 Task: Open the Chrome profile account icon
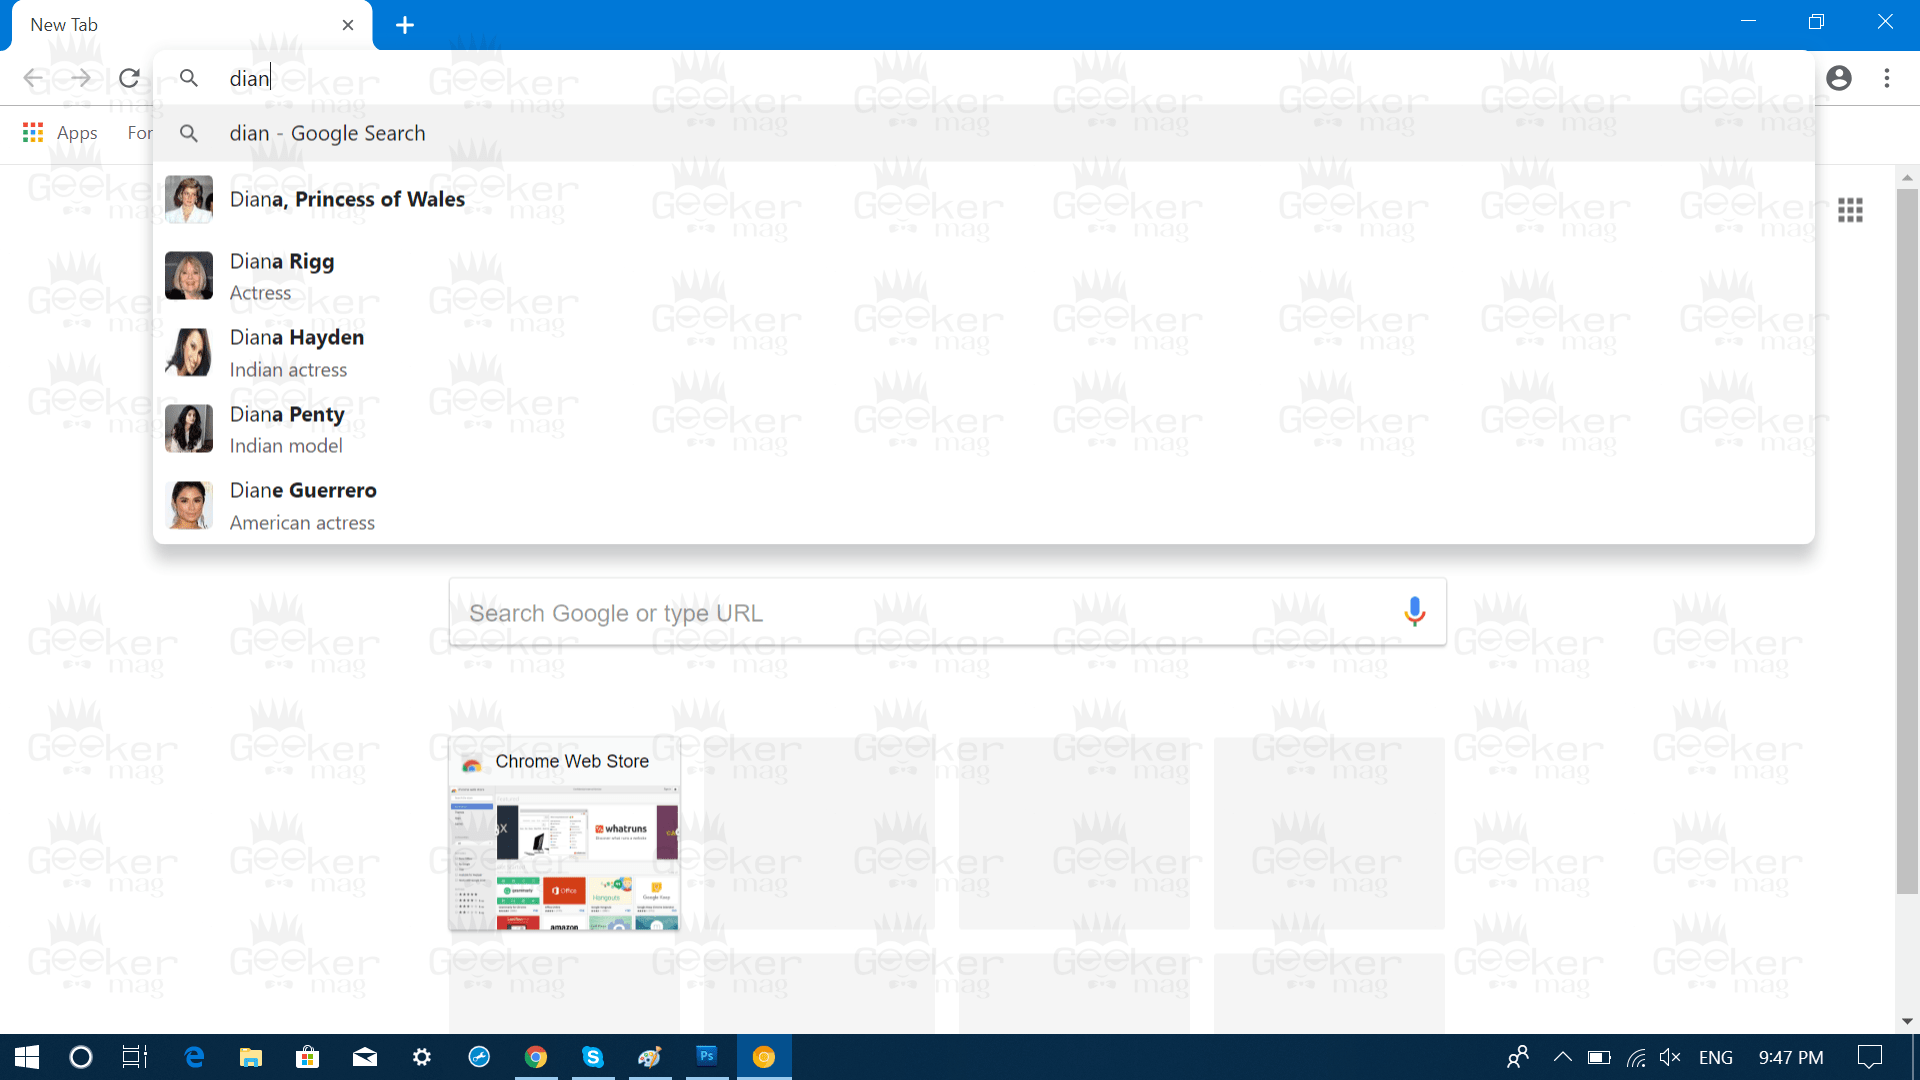[x=1838, y=78]
